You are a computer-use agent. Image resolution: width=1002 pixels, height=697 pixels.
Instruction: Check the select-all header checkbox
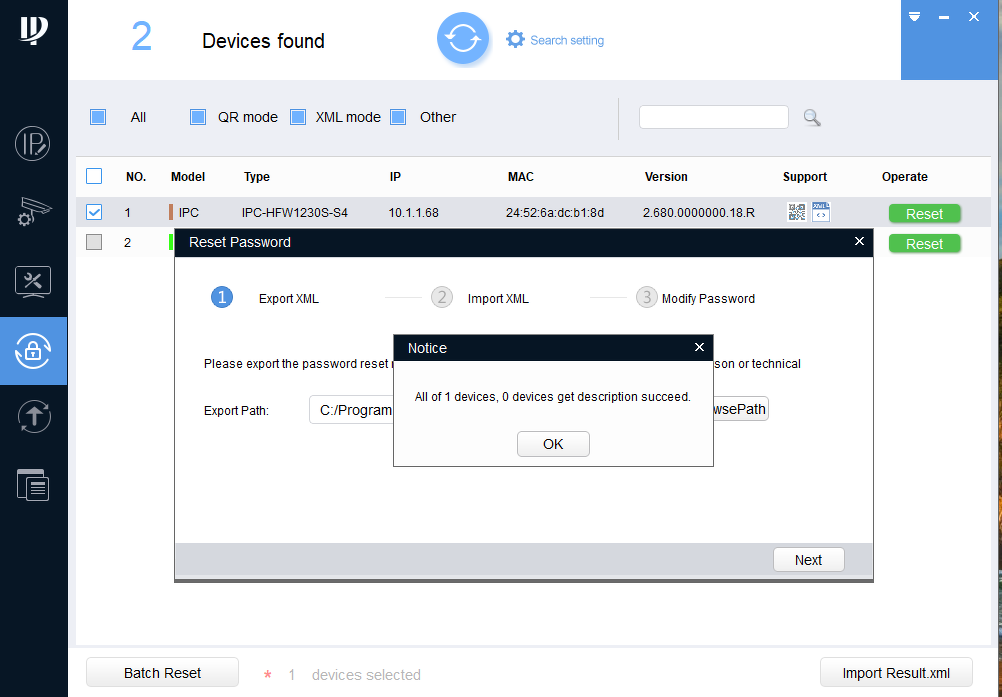pos(94,176)
